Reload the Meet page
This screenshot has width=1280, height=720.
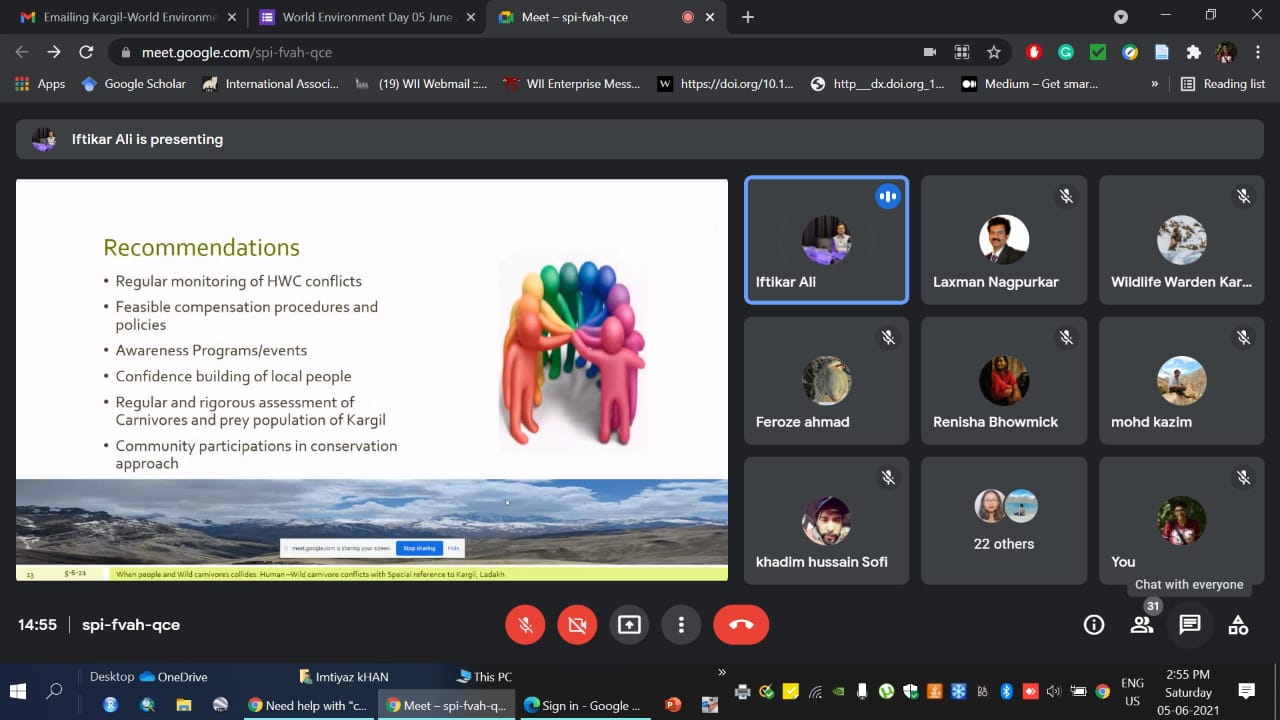[x=86, y=52]
